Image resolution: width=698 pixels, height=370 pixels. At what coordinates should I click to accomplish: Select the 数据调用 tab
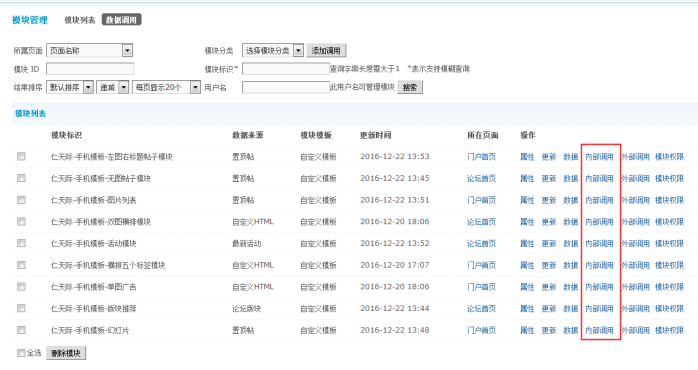click(x=122, y=20)
